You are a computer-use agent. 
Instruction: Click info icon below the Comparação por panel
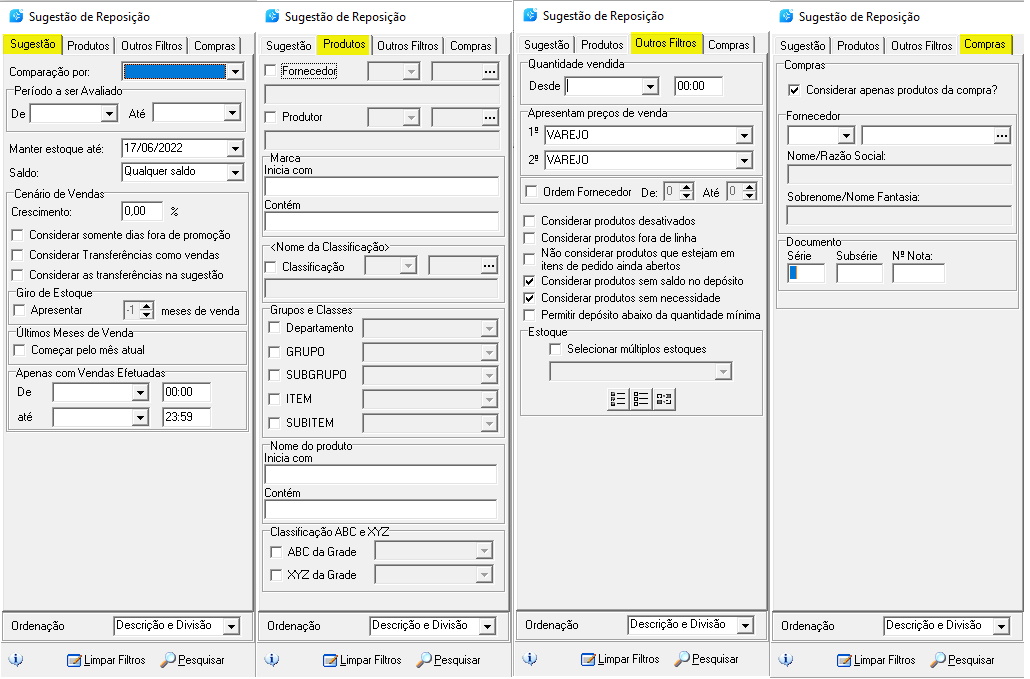tap(17, 660)
